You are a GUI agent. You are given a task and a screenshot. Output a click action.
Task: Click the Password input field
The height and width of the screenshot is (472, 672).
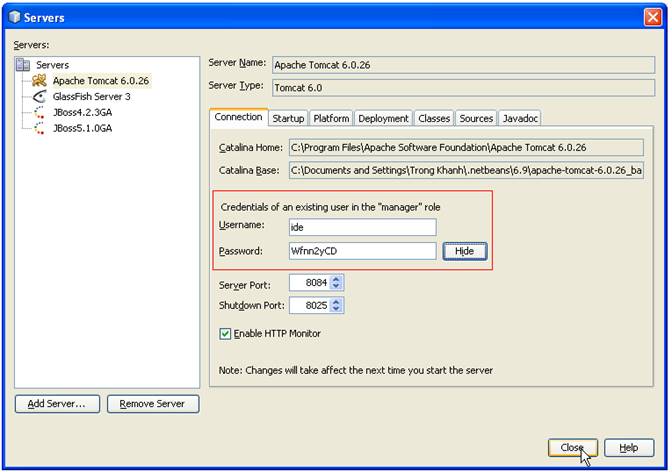[363, 251]
